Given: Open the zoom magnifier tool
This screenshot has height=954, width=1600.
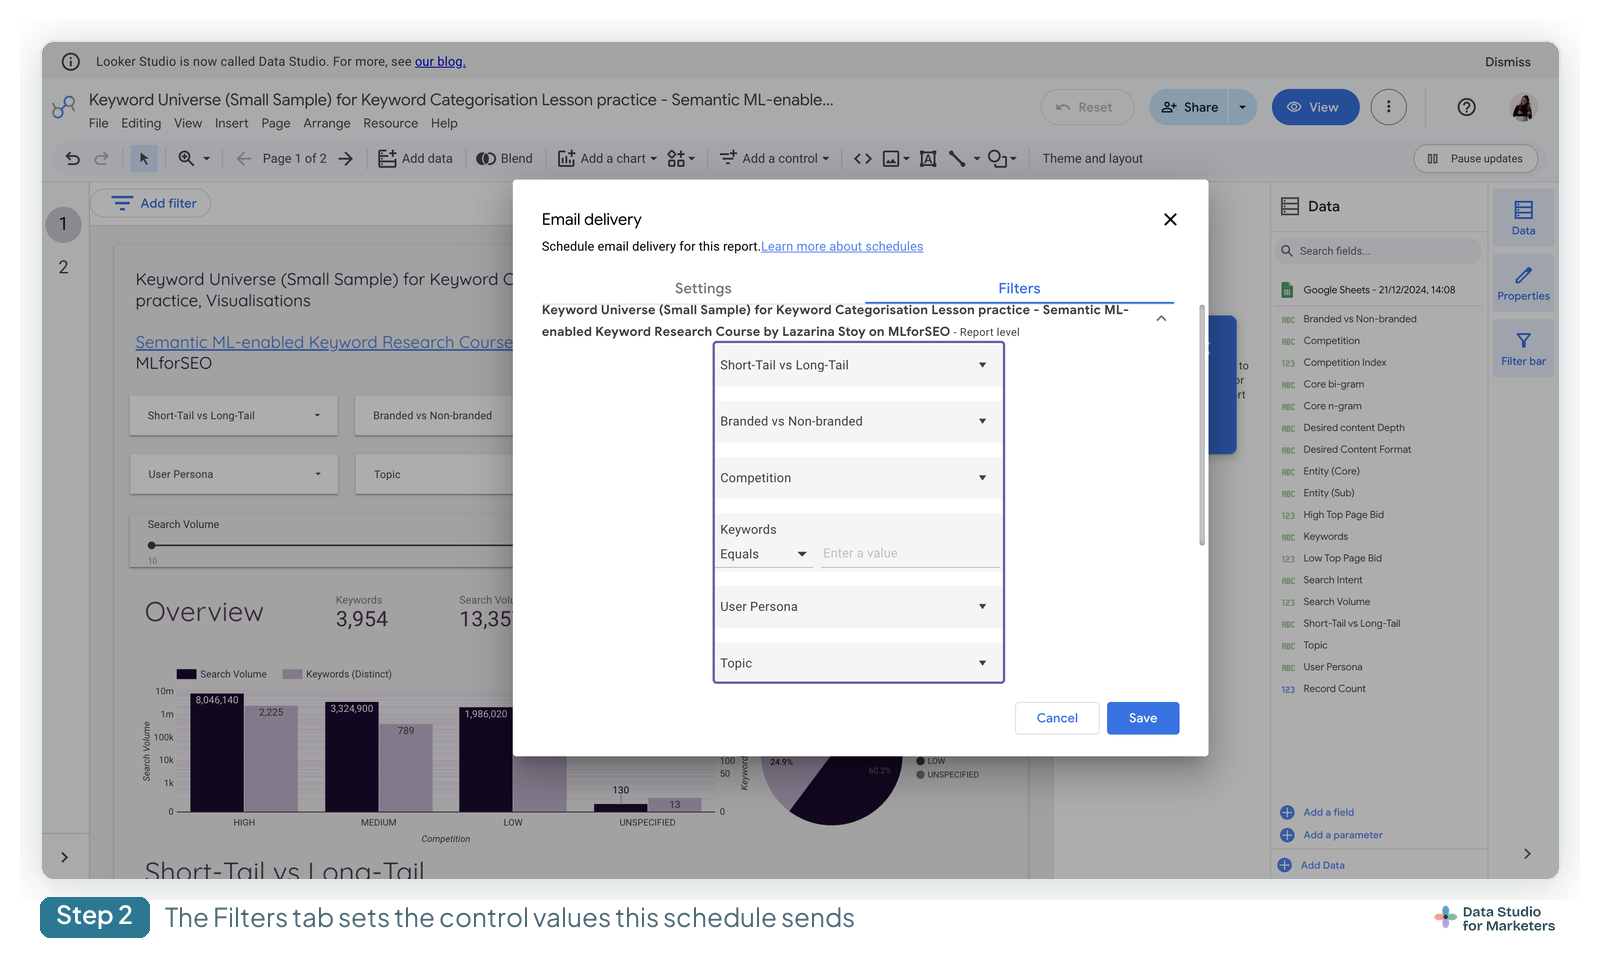Looking at the screenshot, I should pyautogui.click(x=186, y=159).
